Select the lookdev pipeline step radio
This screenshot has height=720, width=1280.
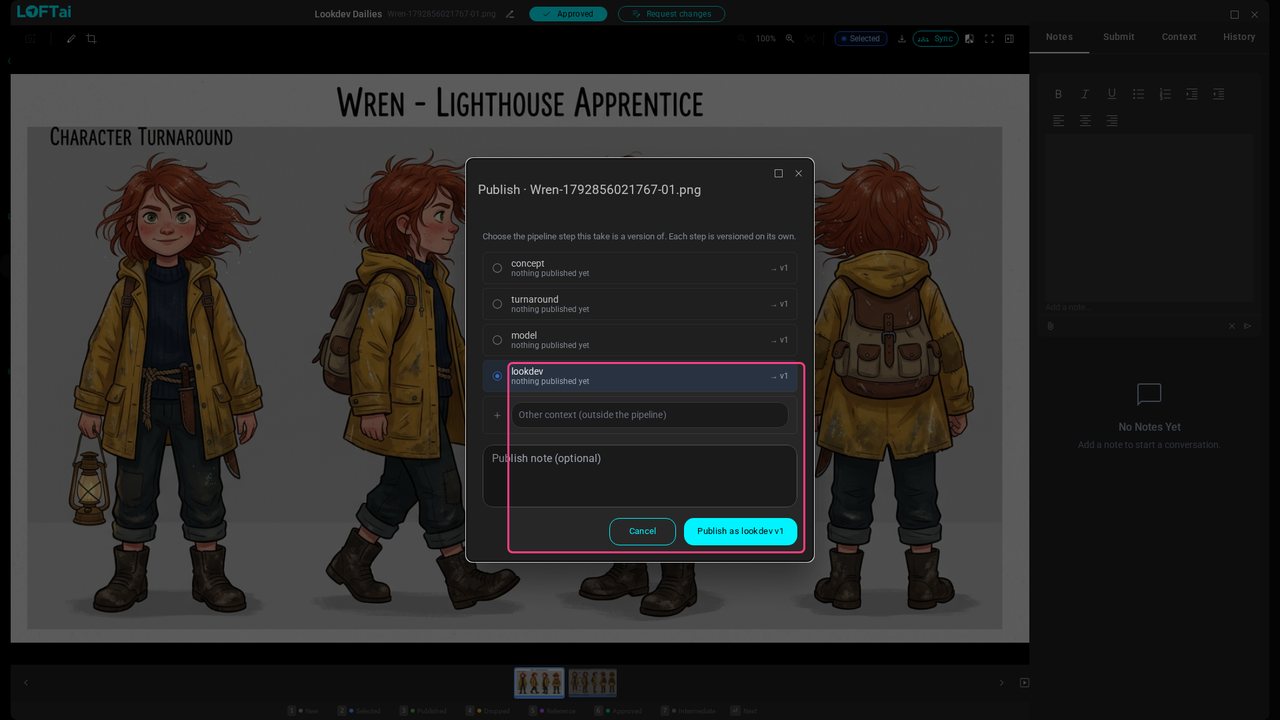point(497,376)
